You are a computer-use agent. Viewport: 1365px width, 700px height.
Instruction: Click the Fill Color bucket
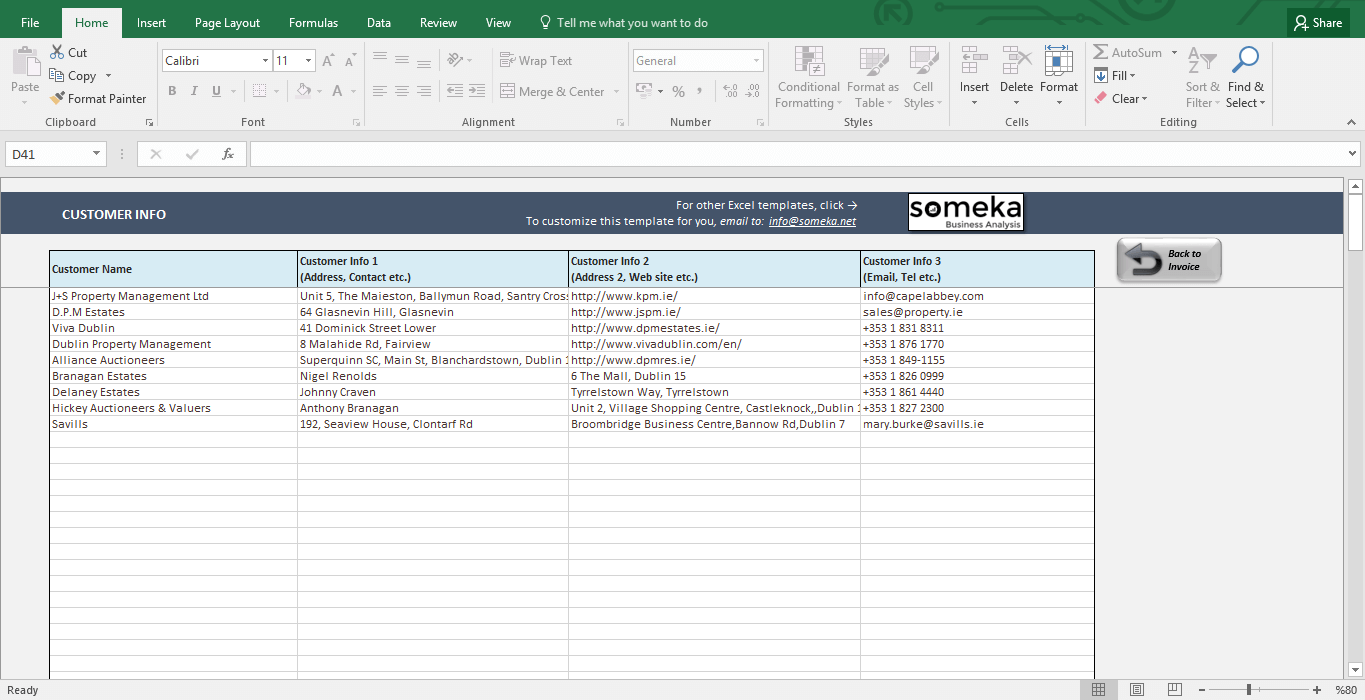click(303, 91)
